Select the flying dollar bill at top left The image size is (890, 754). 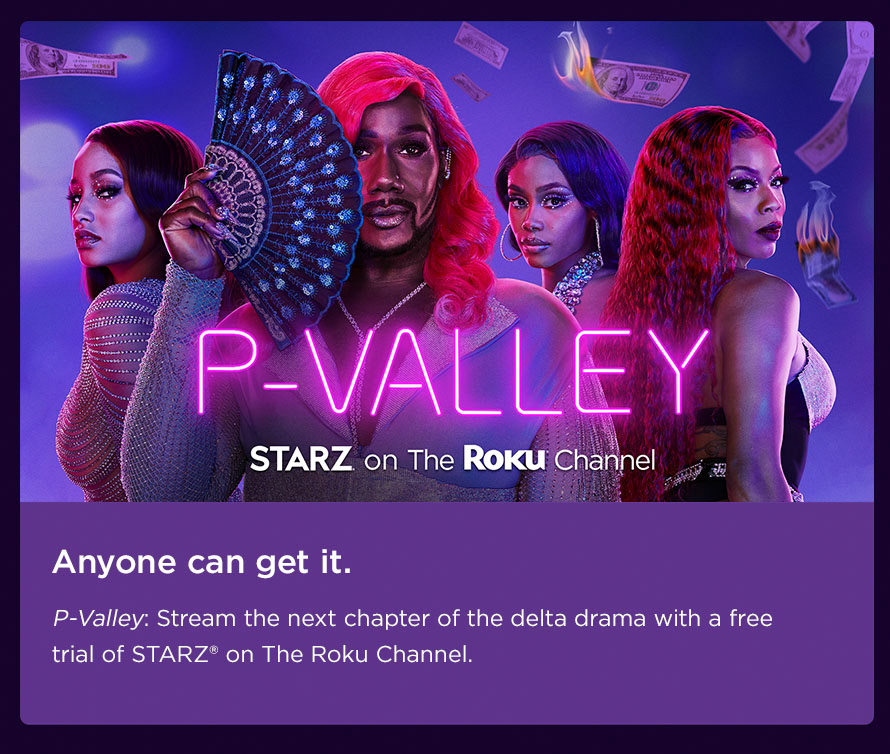pyautogui.click(x=69, y=60)
